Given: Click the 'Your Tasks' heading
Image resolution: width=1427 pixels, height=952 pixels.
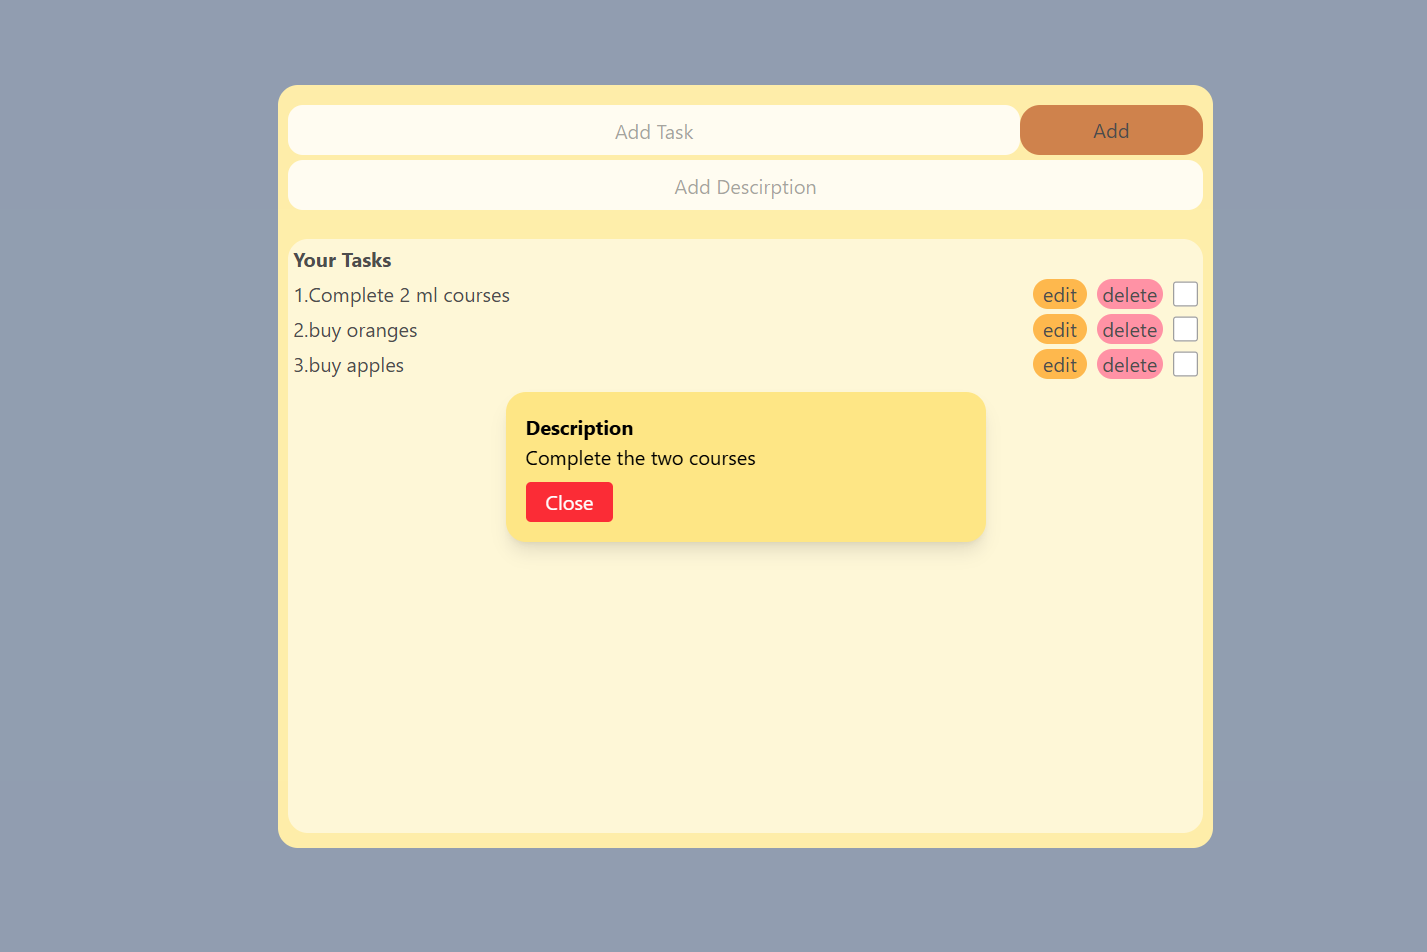Looking at the screenshot, I should tap(342, 260).
